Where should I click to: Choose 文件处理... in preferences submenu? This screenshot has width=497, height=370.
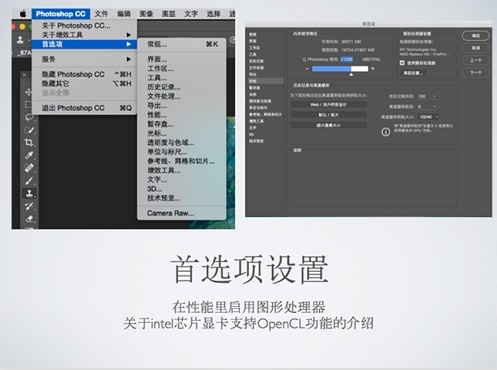[x=182, y=96]
